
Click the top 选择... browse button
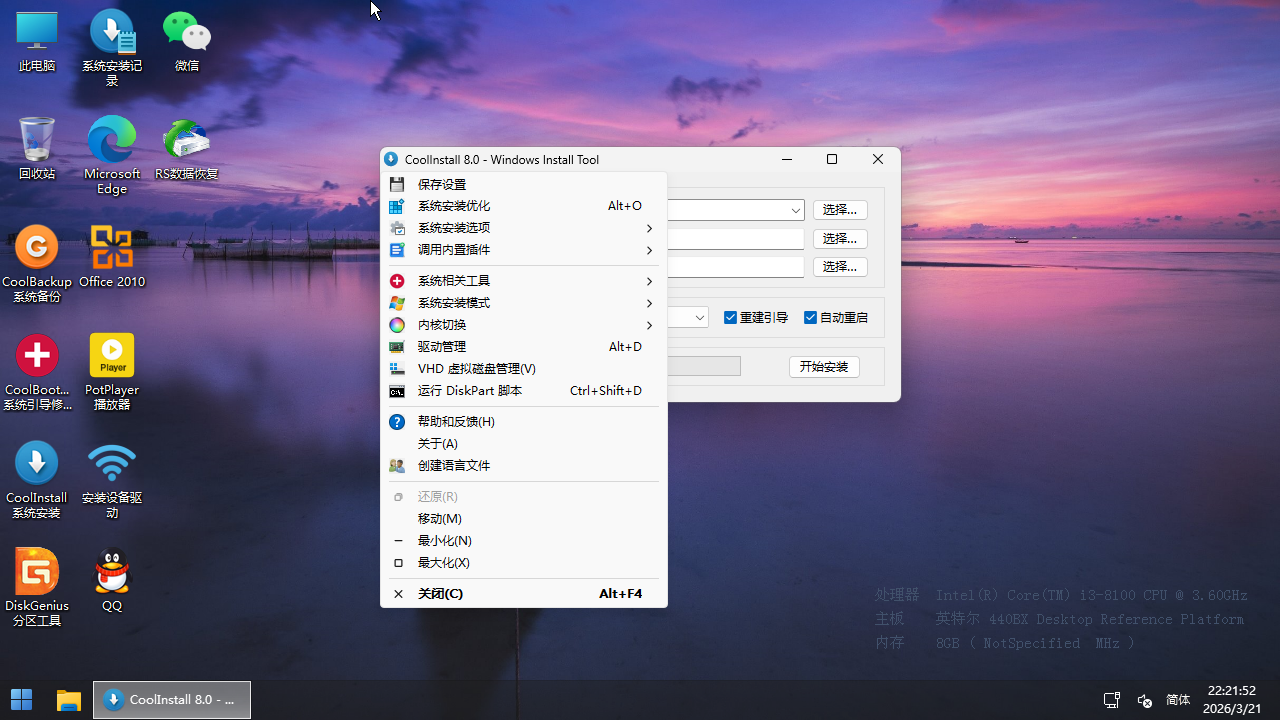click(839, 210)
